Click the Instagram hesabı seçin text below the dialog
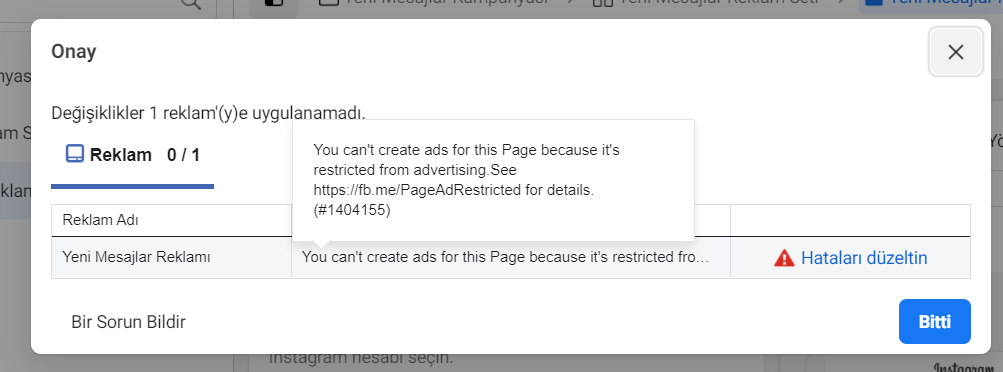This screenshot has width=1003, height=372. 361,357
